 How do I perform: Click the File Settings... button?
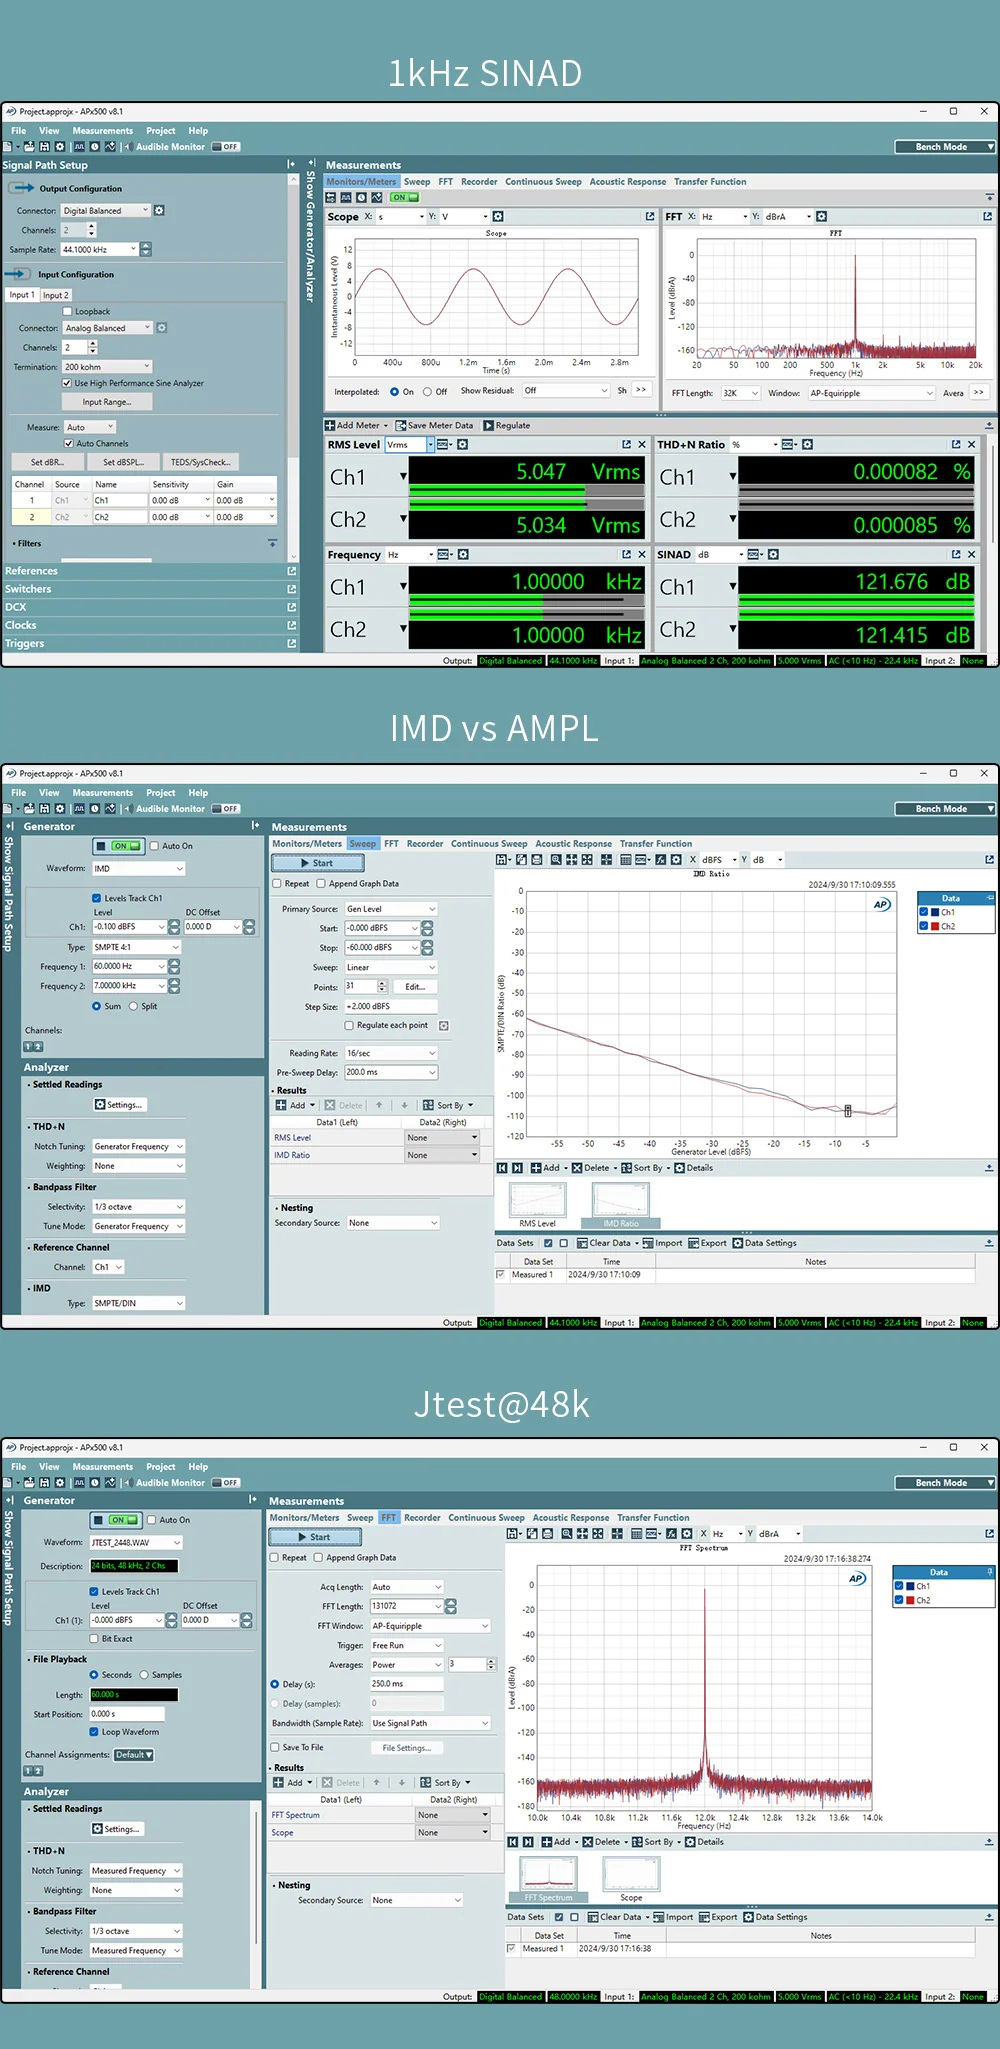pyautogui.click(x=406, y=1748)
